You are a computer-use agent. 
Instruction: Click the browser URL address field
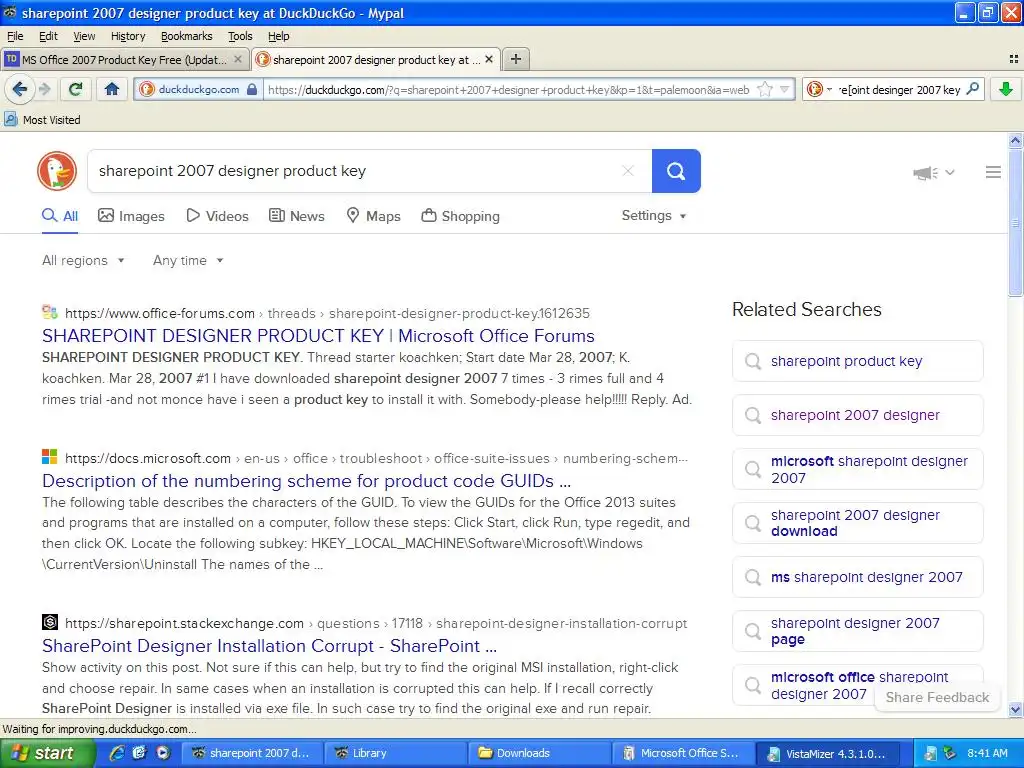508,89
